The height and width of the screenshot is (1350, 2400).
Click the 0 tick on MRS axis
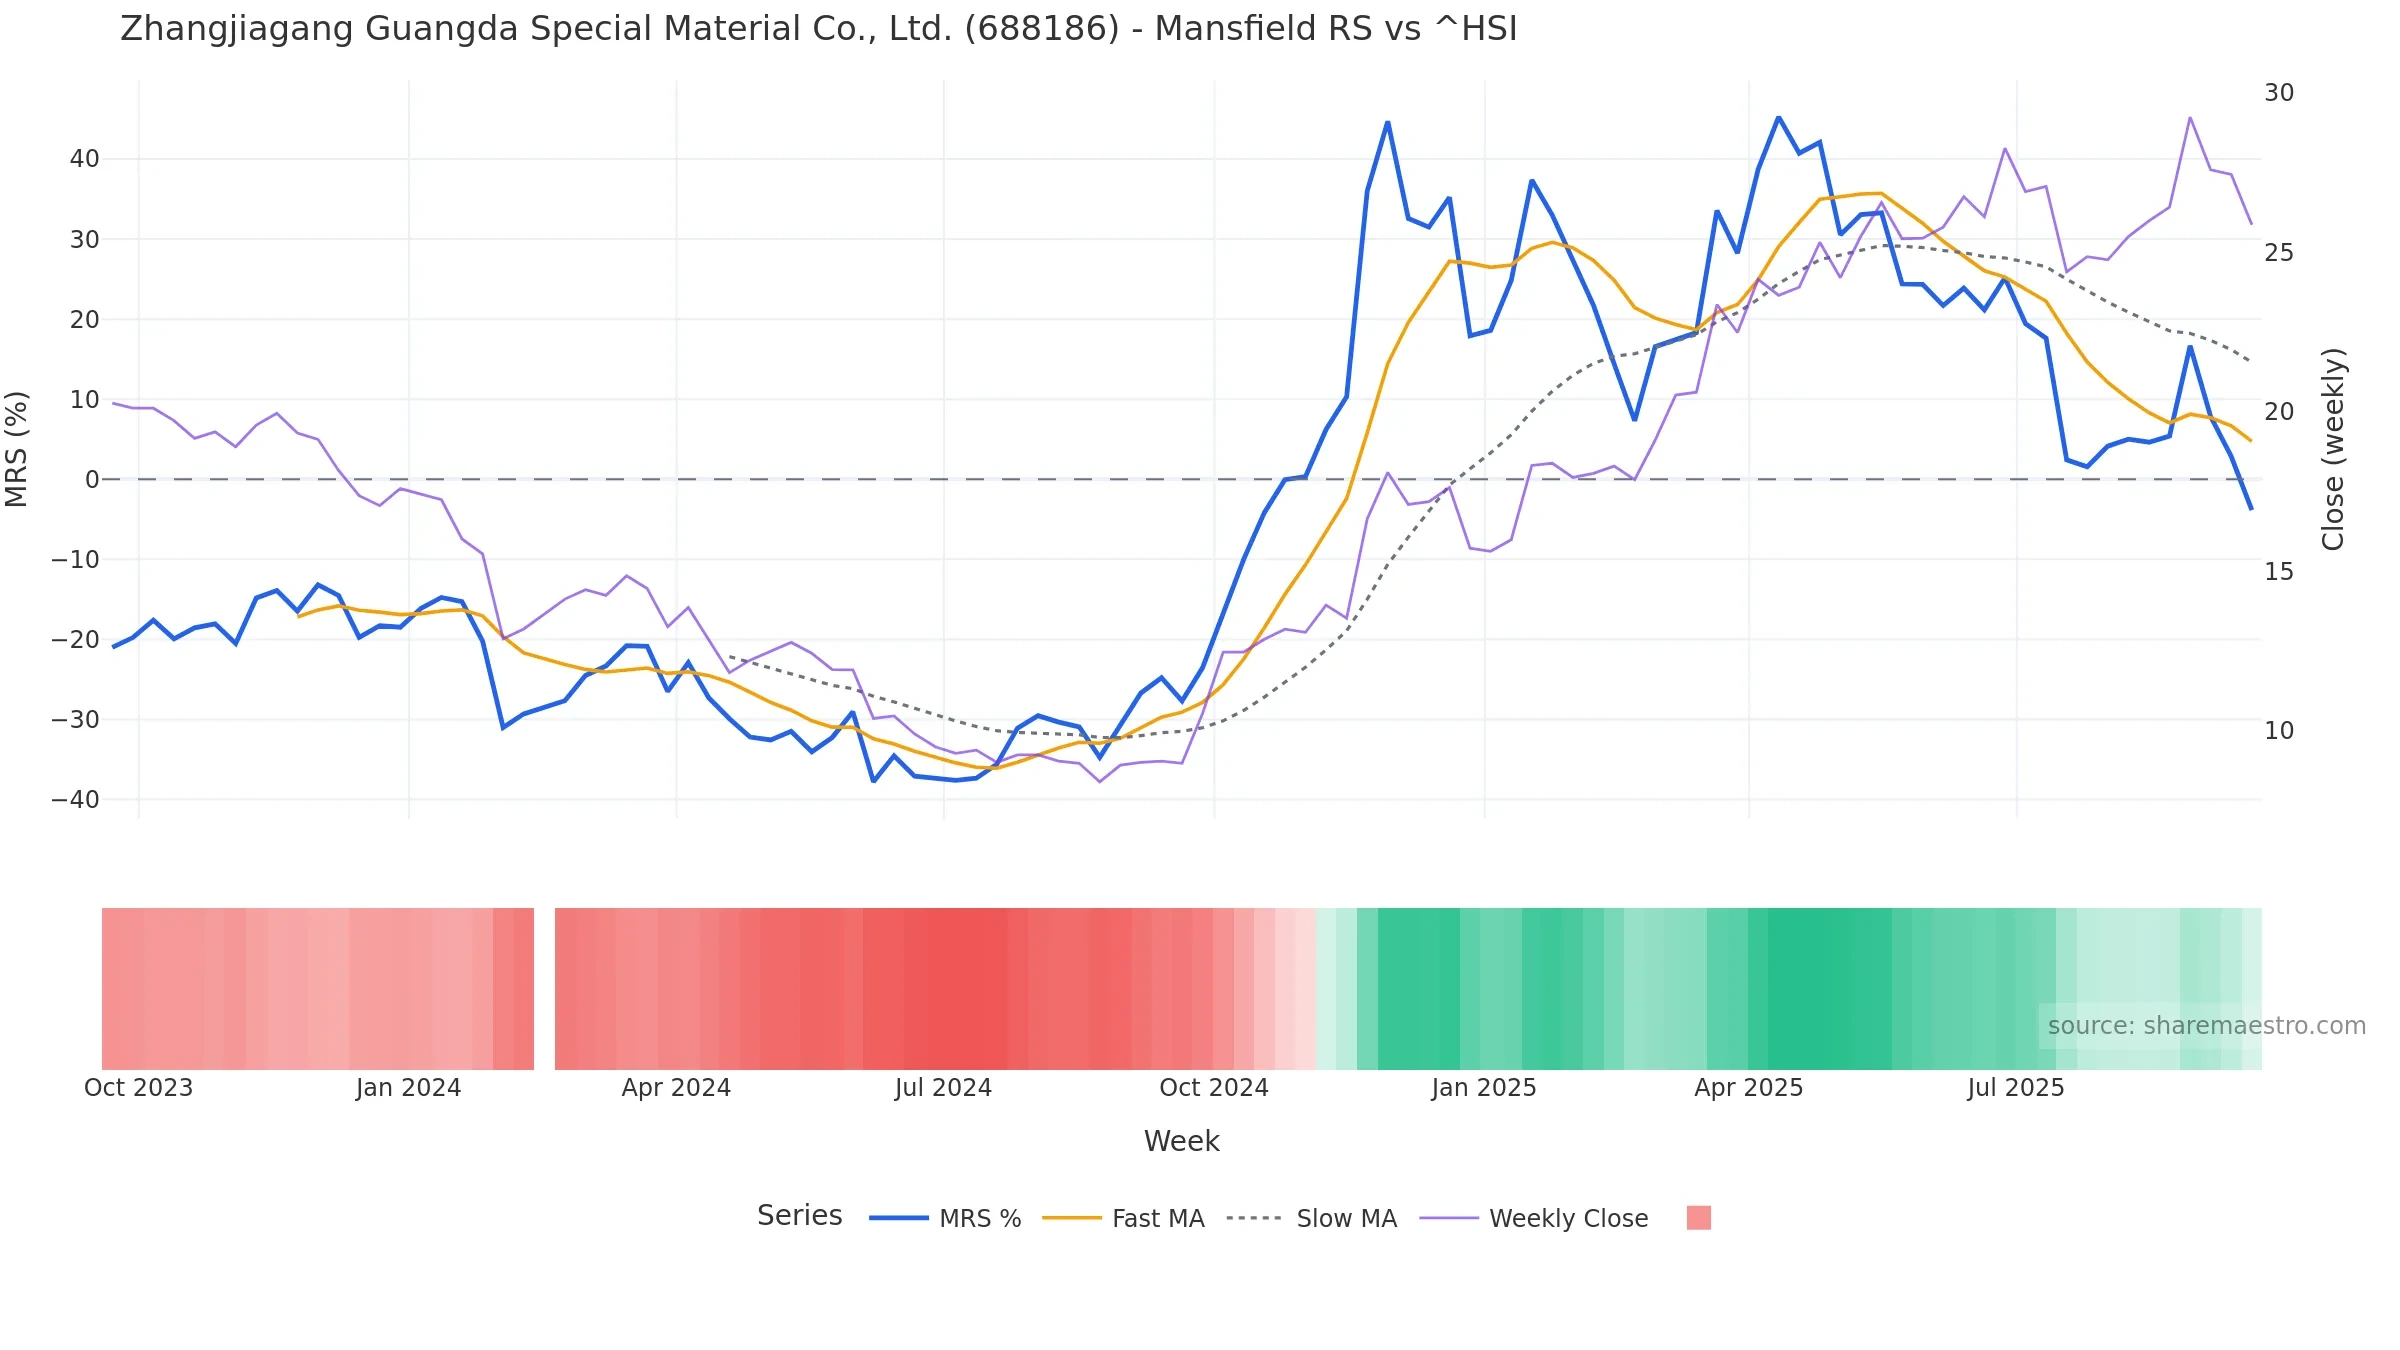(x=92, y=479)
